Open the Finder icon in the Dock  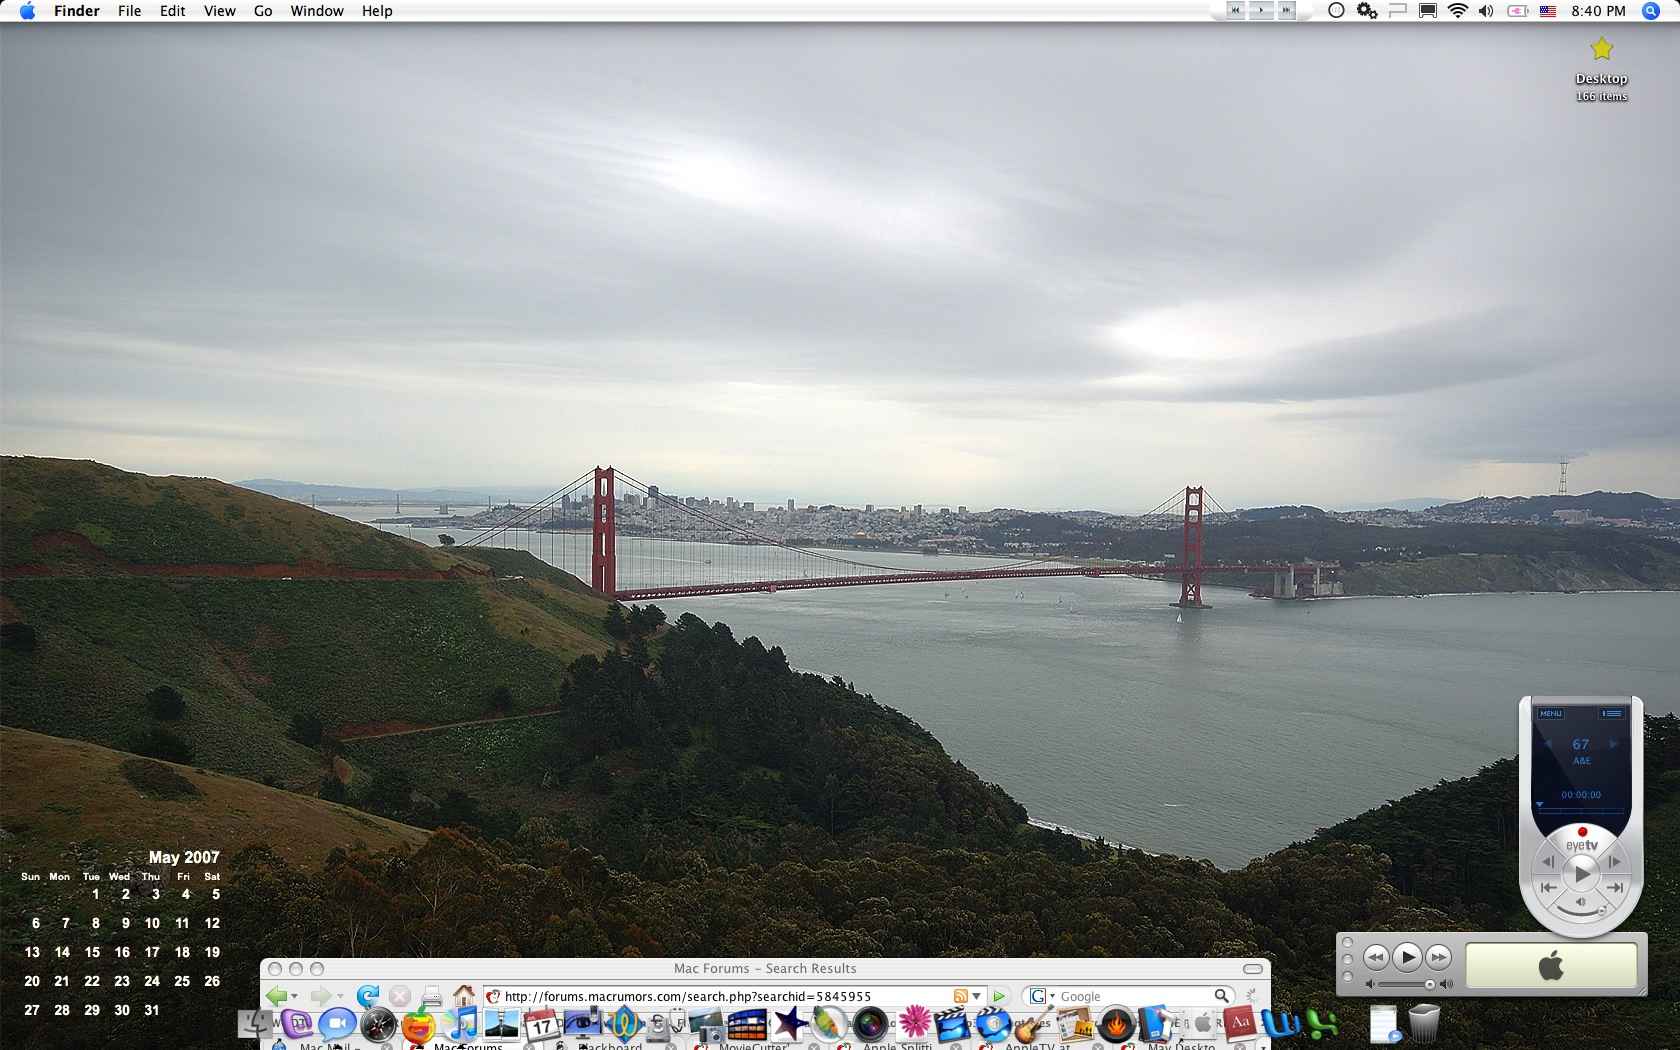[257, 1024]
